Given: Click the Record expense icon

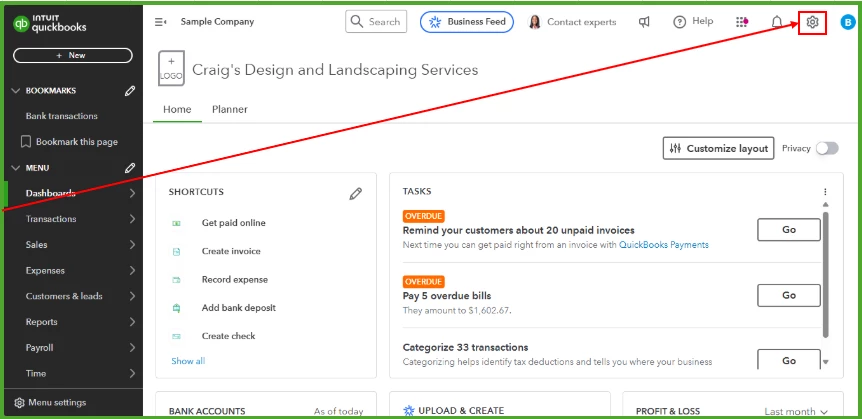Looking at the screenshot, I should click(x=176, y=280).
